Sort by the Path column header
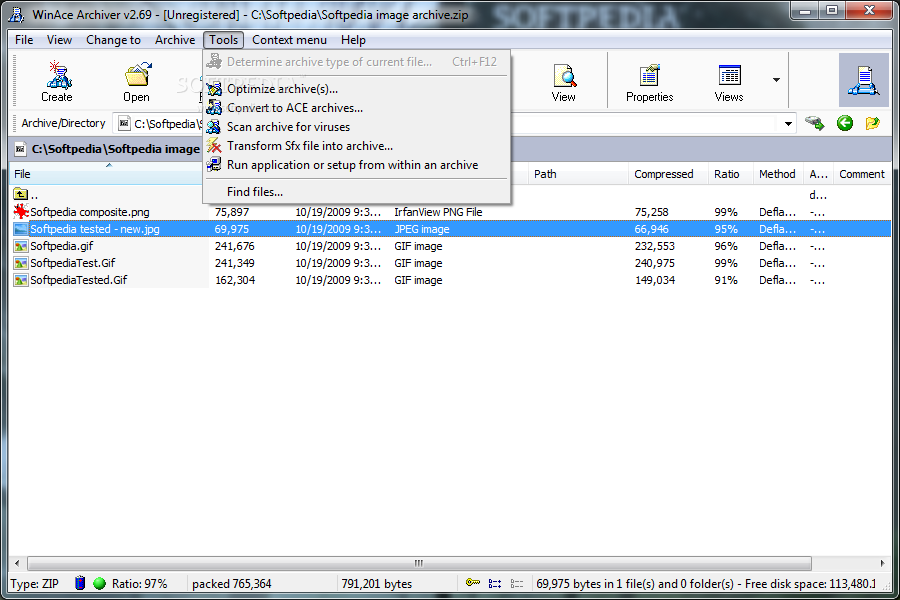This screenshot has height=600, width=900. (x=578, y=174)
